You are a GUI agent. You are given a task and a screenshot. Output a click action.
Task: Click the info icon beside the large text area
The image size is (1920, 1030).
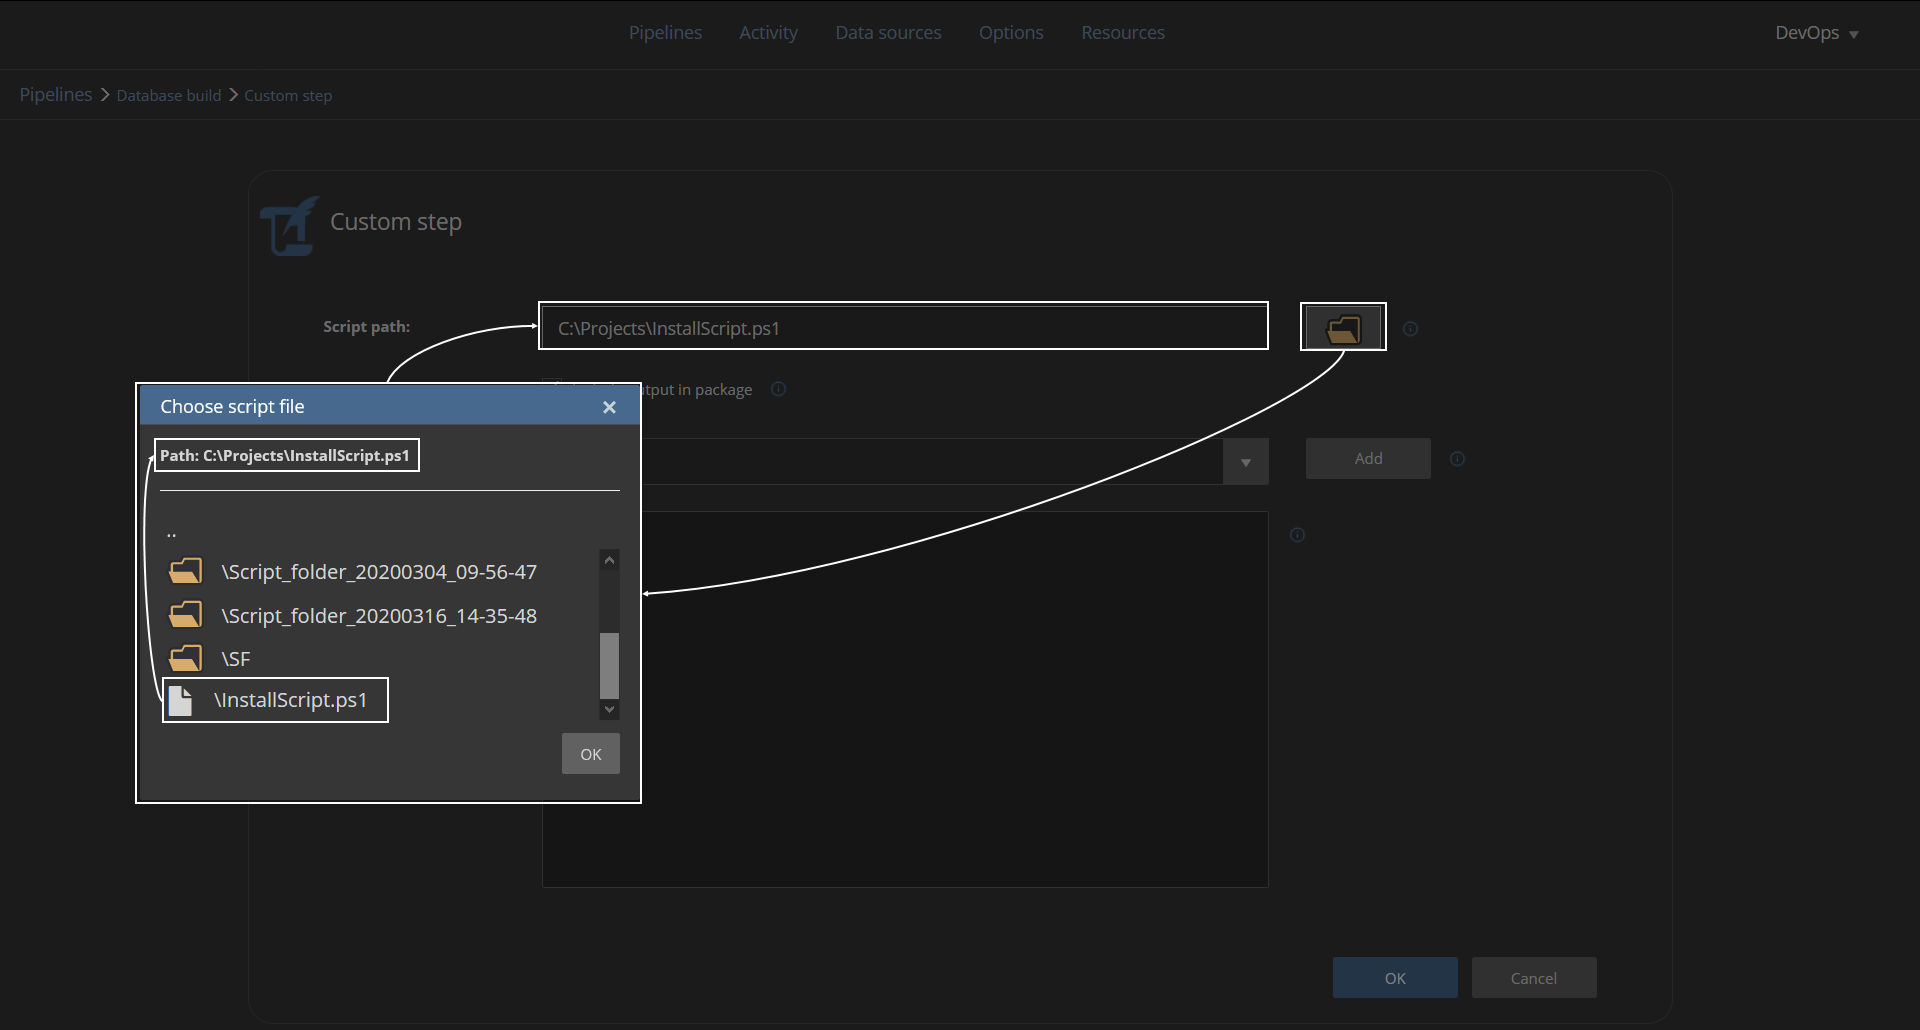[x=1297, y=535]
